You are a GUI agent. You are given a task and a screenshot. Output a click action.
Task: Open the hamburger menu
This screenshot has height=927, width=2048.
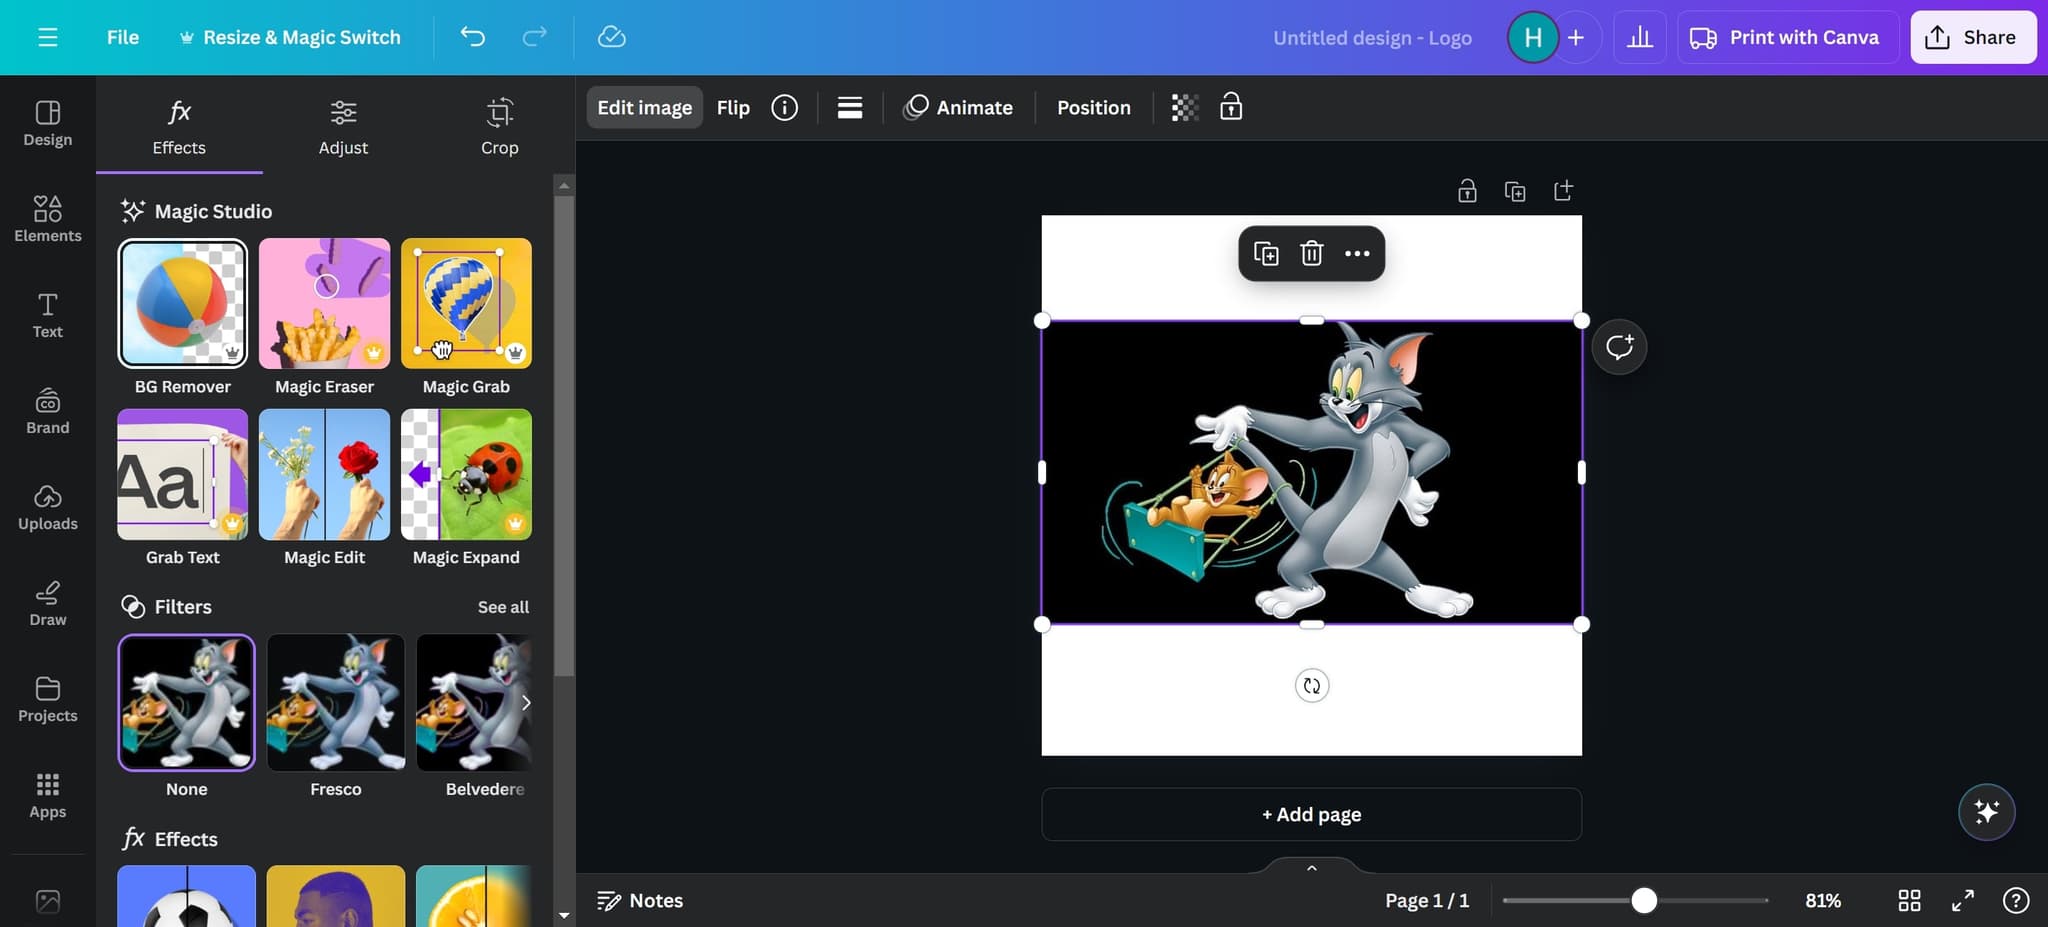click(47, 37)
